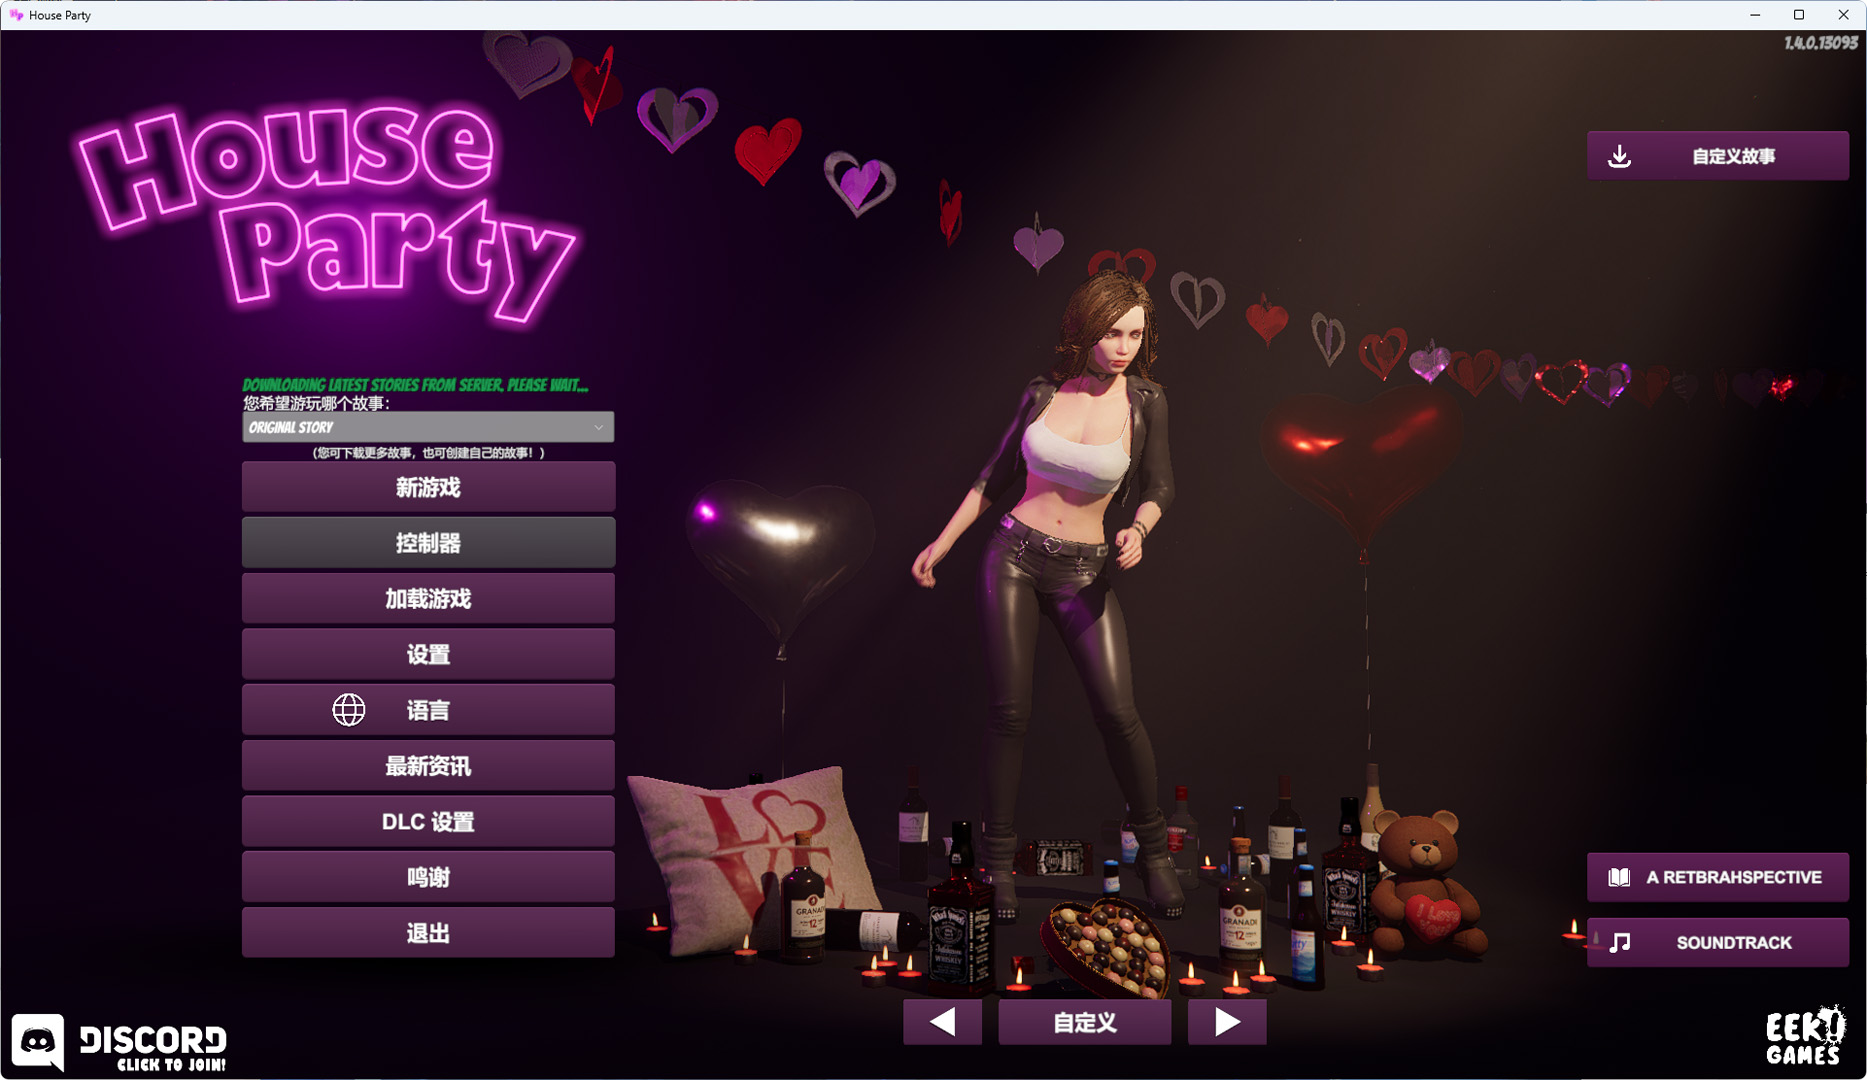Image resolution: width=1867 pixels, height=1080 pixels.
Task: Expand the Original Story dropdown
Action: [x=428, y=427]
